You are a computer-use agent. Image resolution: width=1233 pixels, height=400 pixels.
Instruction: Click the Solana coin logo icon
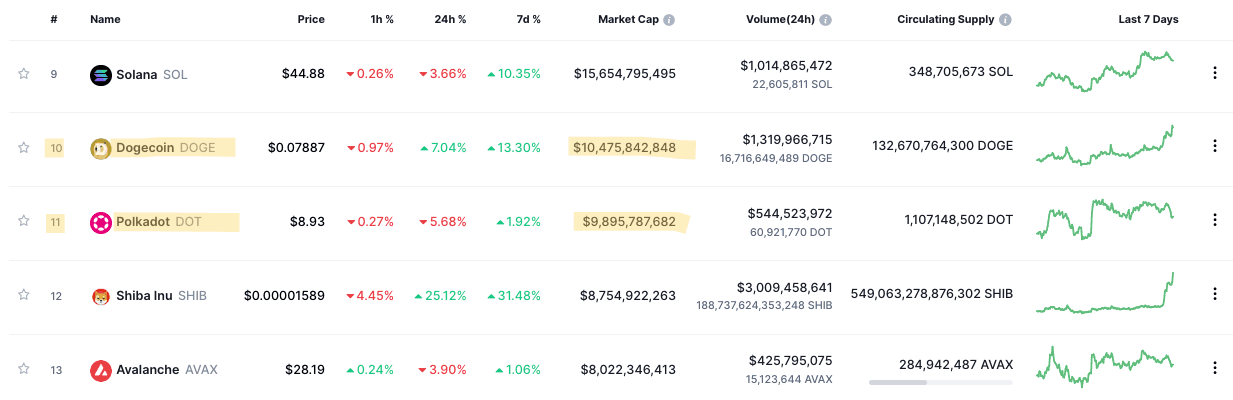[x=100, y=74]
